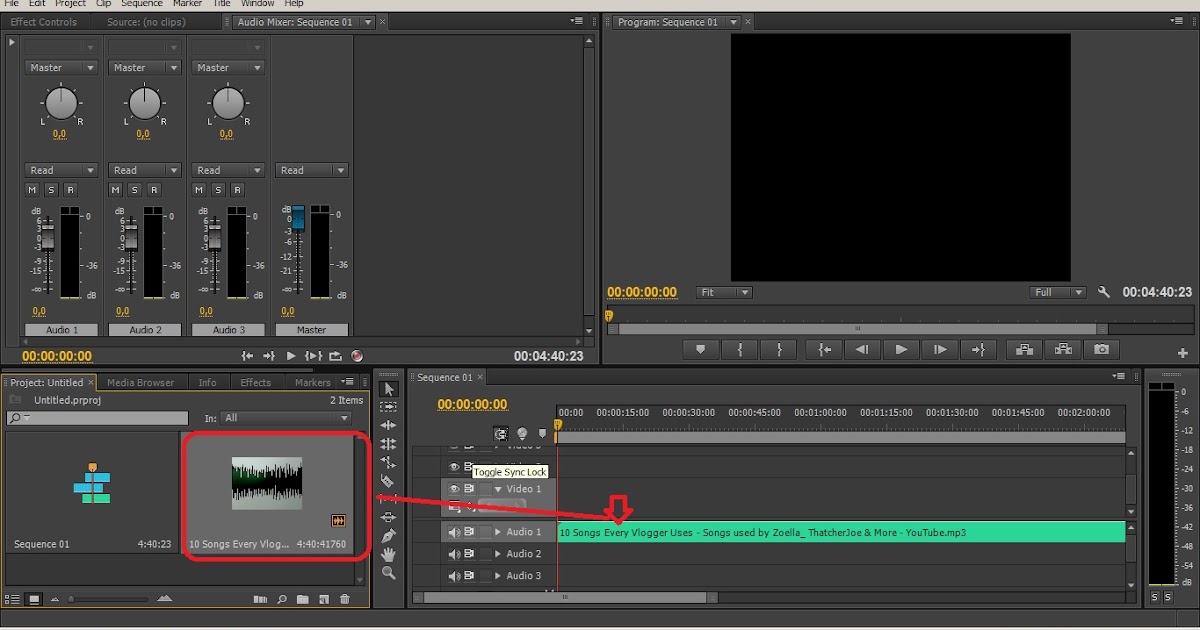Select the Ripple Edit tool
This screenshot has width=1200, height=630.
pos(388,423)
